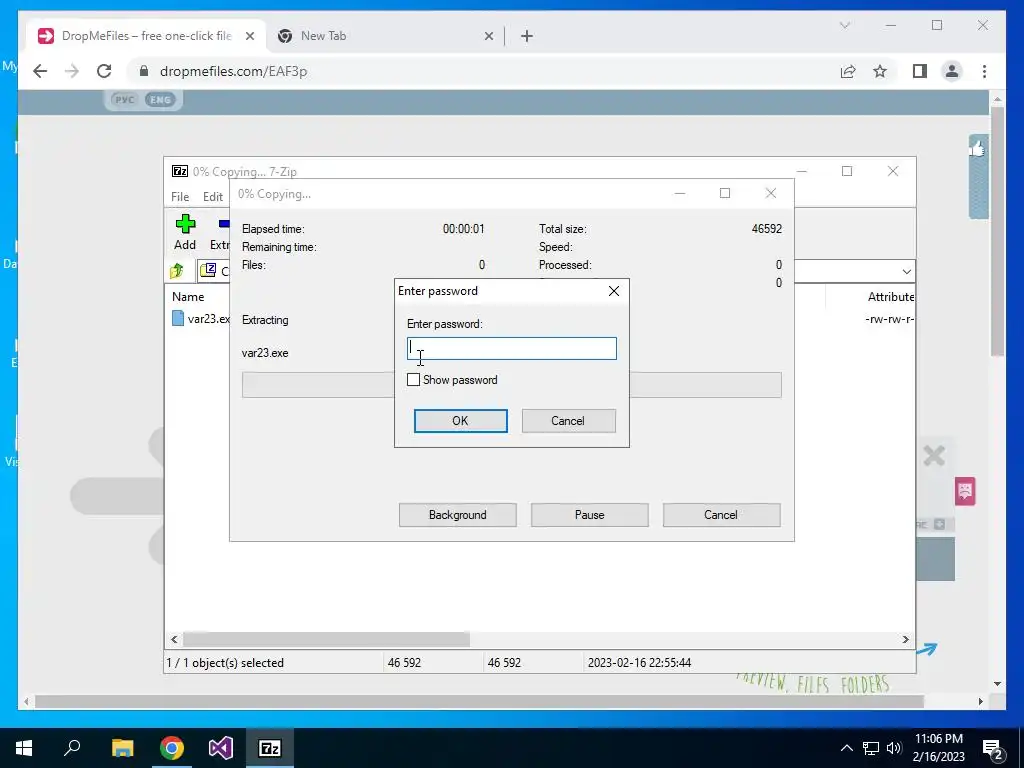Click the 7-Zip taskbar icon

[x=270, y=748]
